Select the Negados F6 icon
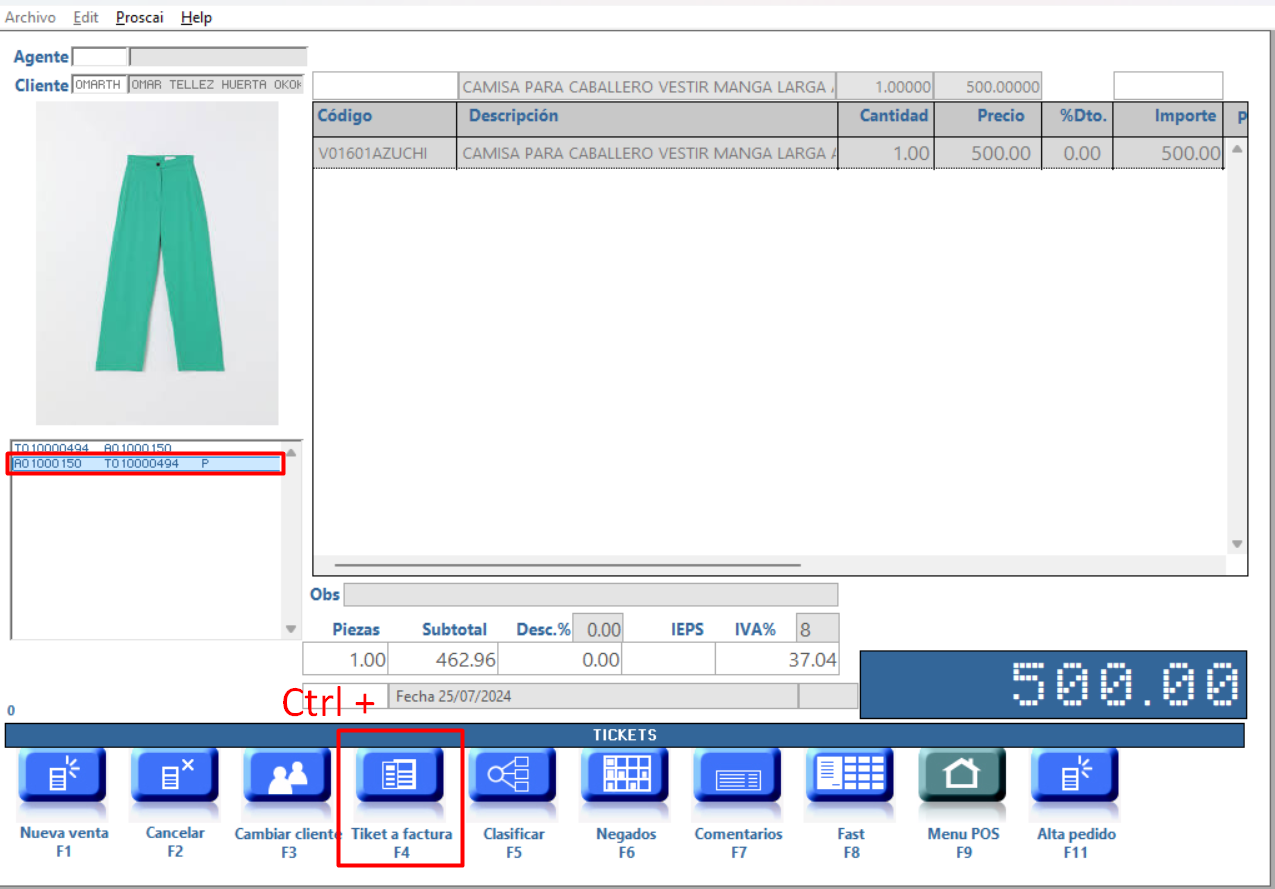This screenshot has width=1275, height=889. 625,777
